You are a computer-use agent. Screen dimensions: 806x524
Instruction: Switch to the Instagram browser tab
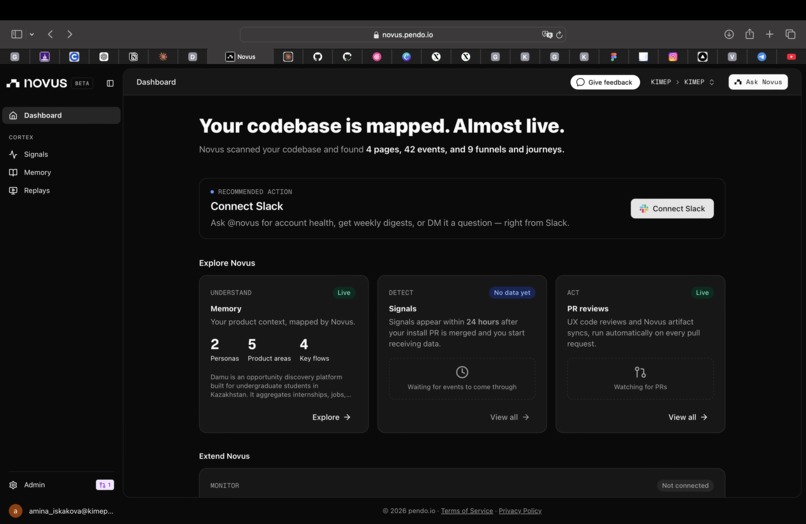(x=673, y=57)
